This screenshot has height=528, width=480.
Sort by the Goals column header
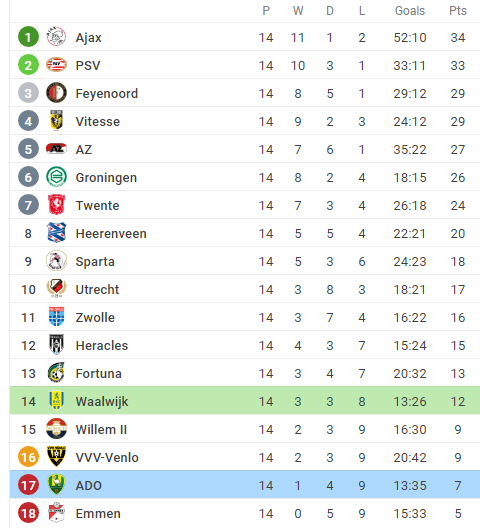click(410, 11)
